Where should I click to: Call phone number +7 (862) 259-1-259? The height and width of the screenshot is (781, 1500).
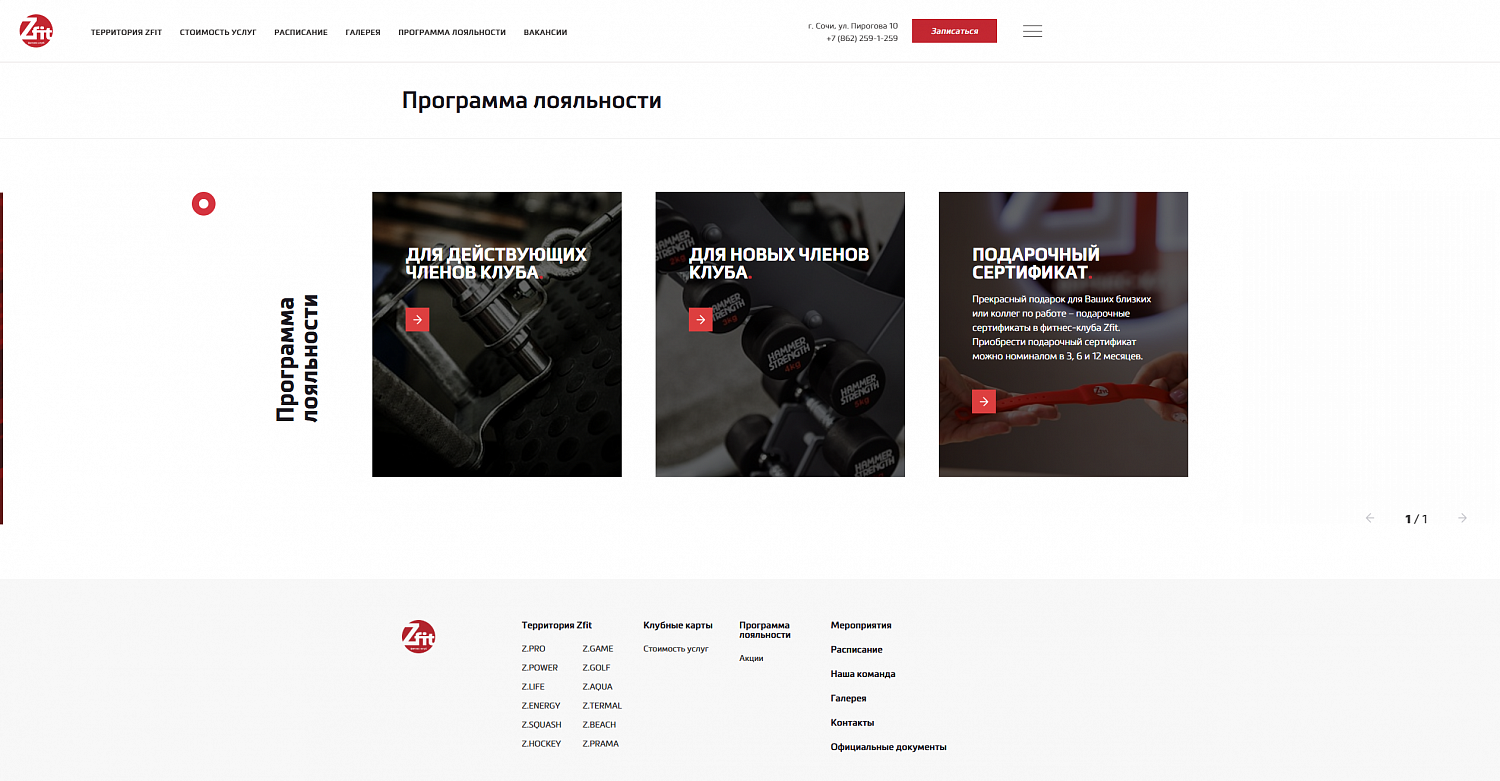pos(862,38)
